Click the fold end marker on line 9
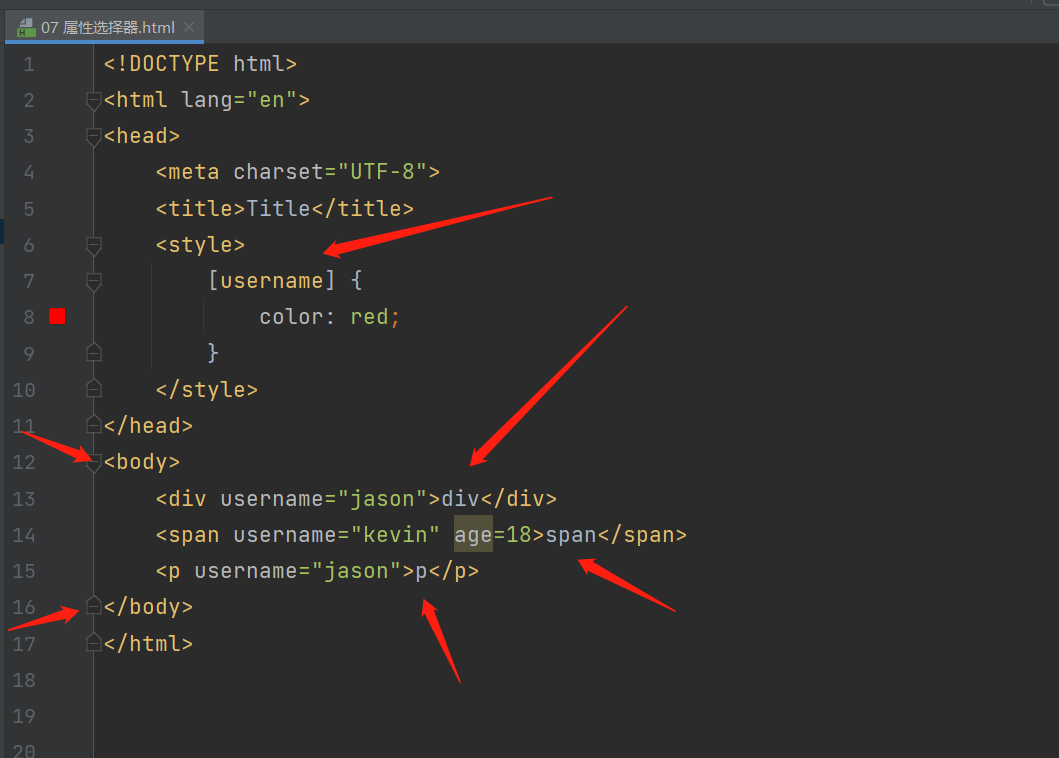The width and height of the screenshot is (1059, 758). click(x=94, y=353)
